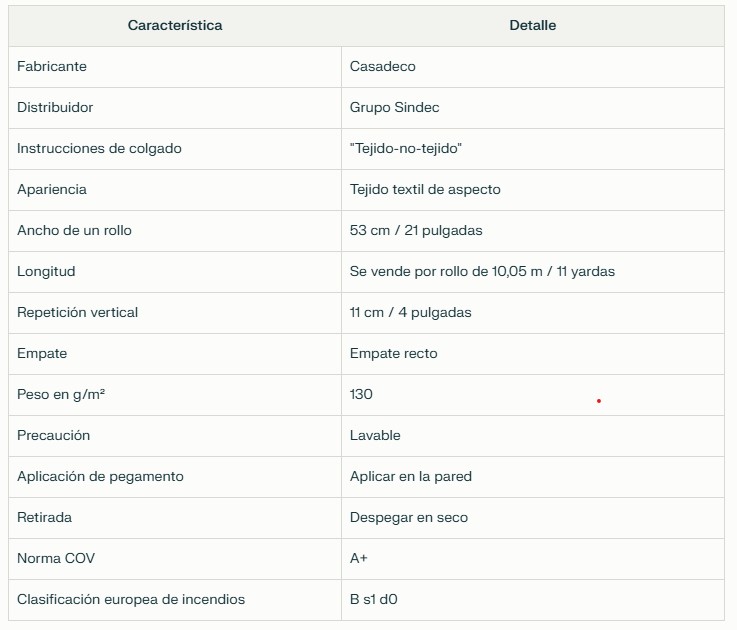
Task: Click the Detalle column header
Action: pyautogui.click(x=533, y=25)
